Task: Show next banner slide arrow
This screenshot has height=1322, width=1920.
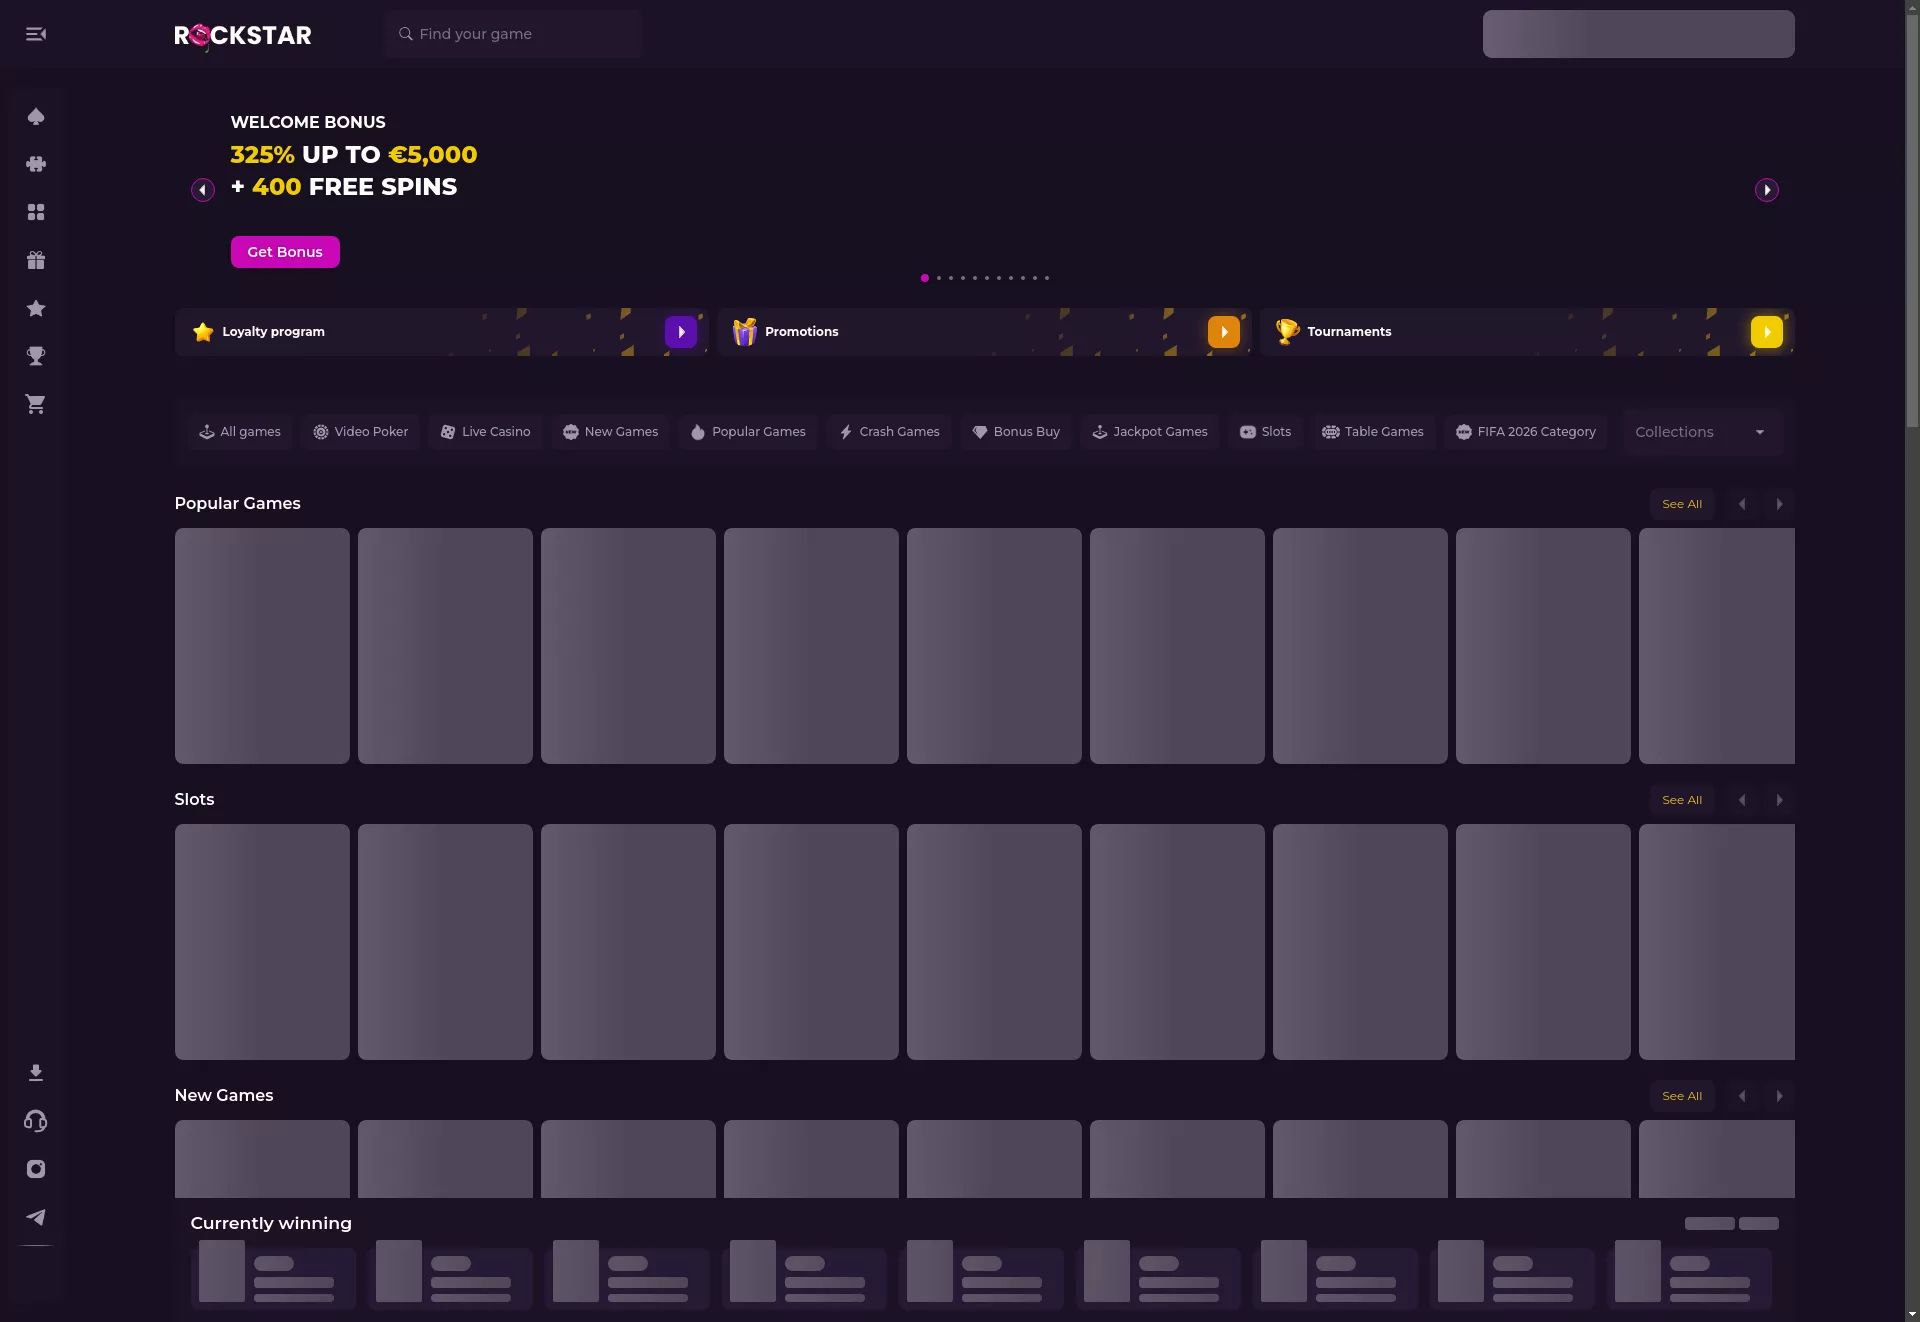Action: point(1767,190)
